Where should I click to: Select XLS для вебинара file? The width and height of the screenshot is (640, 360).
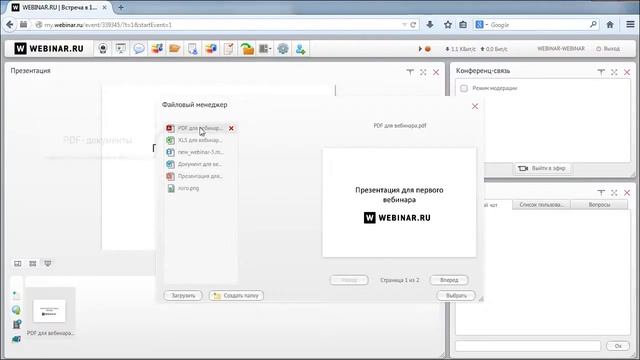click(200, 140)
